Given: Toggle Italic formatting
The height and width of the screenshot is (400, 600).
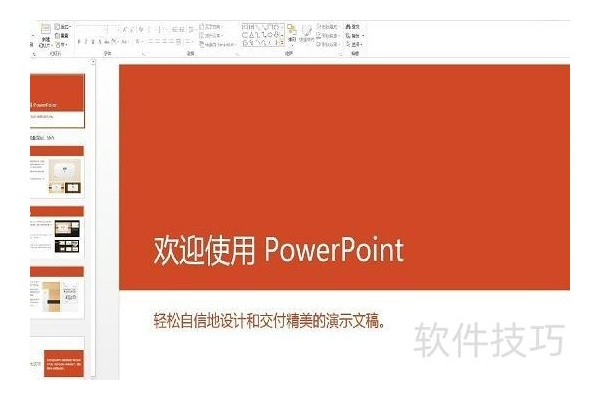Looking at the screenshot, I should tap(86, 42).
